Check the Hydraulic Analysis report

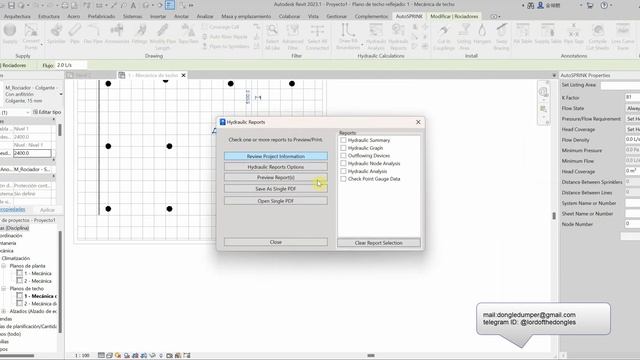pos(343,171)
